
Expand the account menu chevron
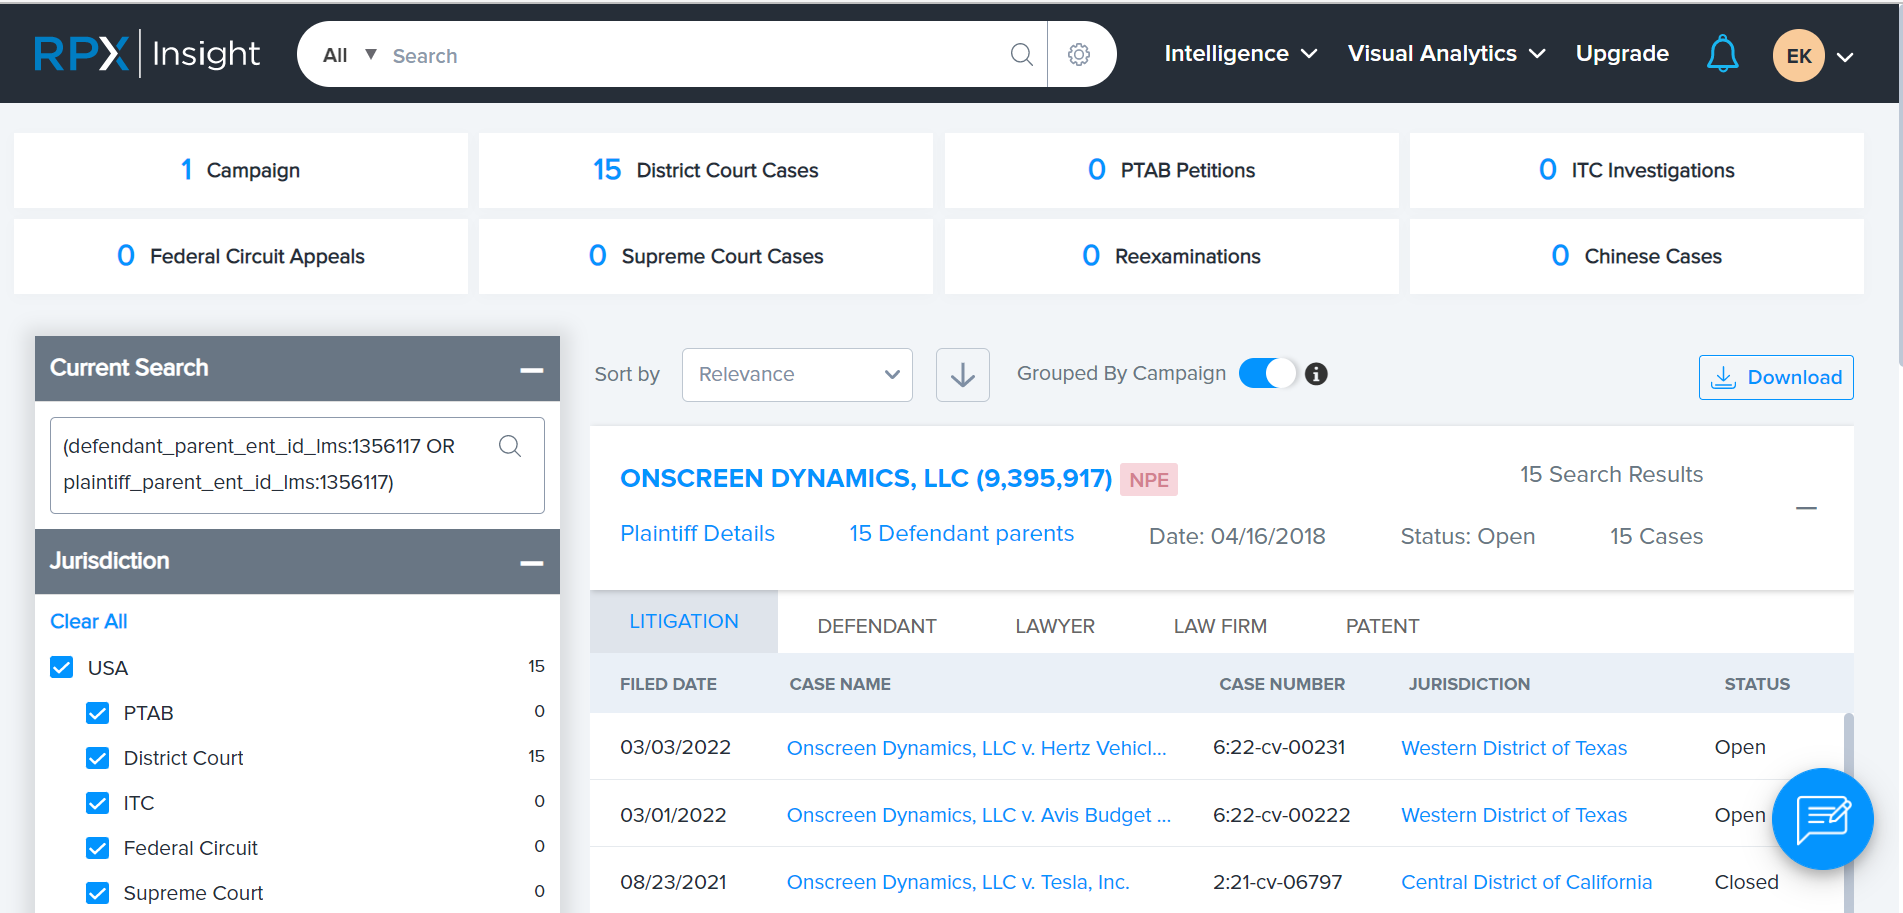[1846, 57]
